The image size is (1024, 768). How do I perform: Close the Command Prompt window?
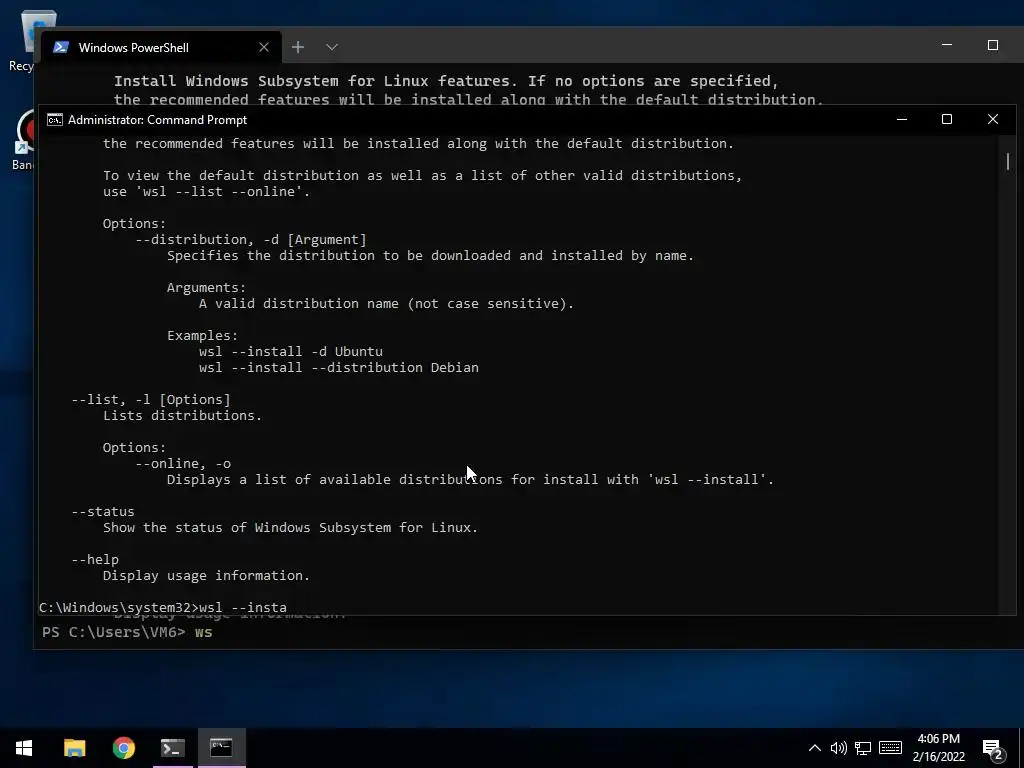tap(993, 120)
